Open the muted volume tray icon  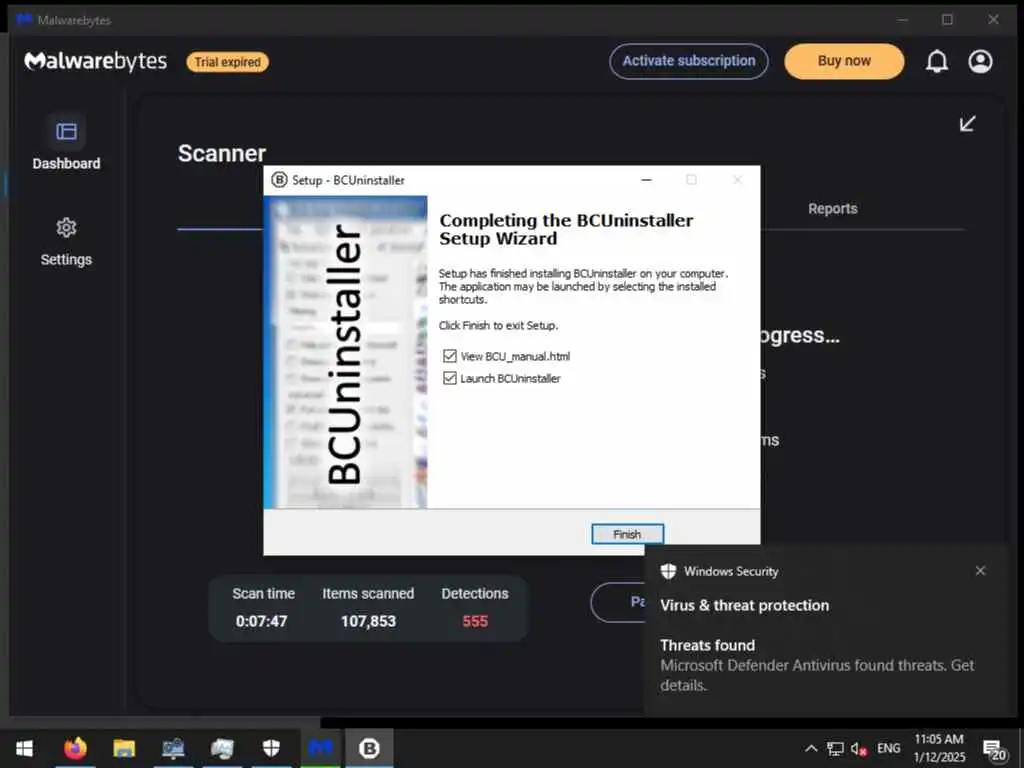tap(858, 749)
